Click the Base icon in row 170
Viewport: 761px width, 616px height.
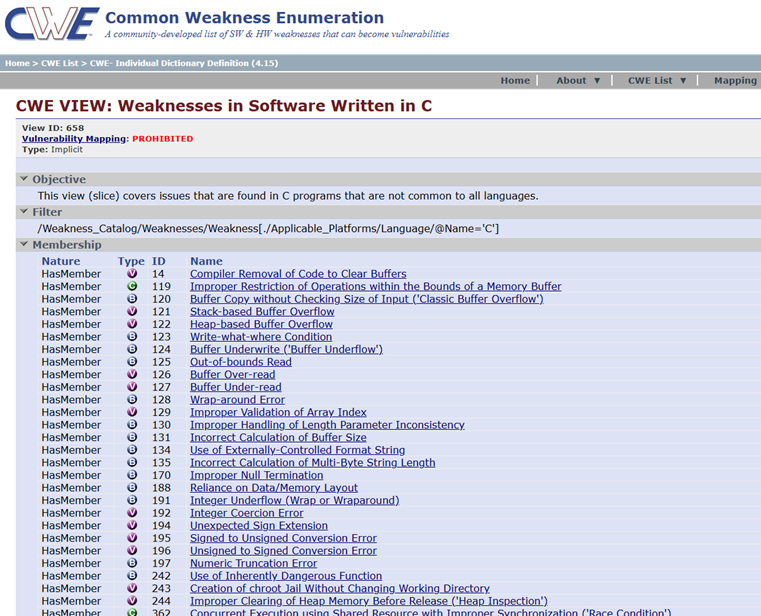[x=132, y=475]
